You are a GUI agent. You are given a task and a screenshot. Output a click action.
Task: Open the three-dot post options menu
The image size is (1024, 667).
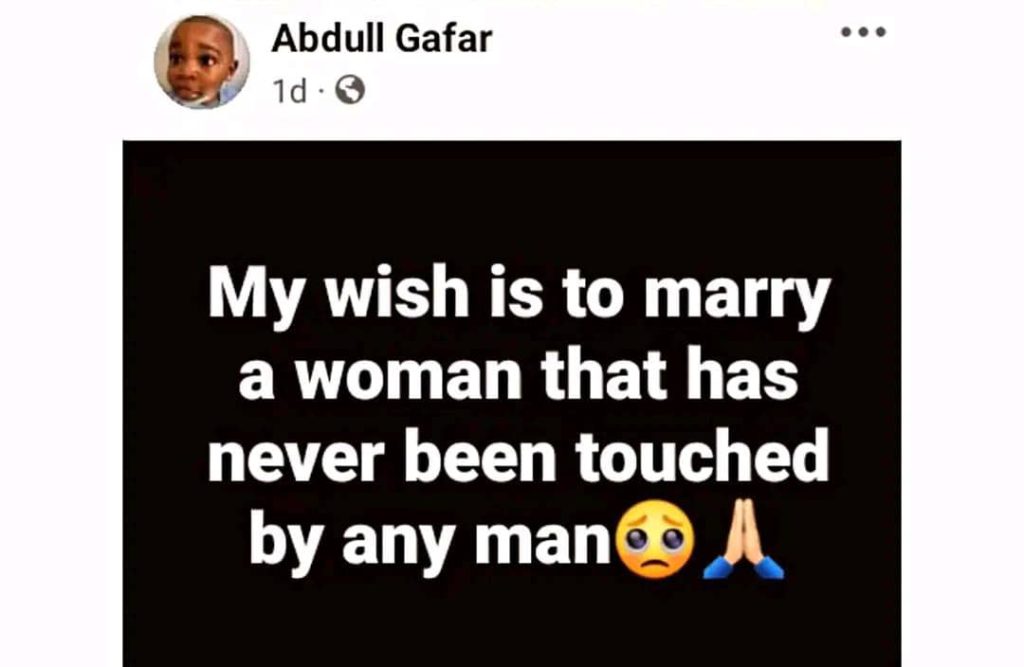pyautogui.click(x=863, y=31)
